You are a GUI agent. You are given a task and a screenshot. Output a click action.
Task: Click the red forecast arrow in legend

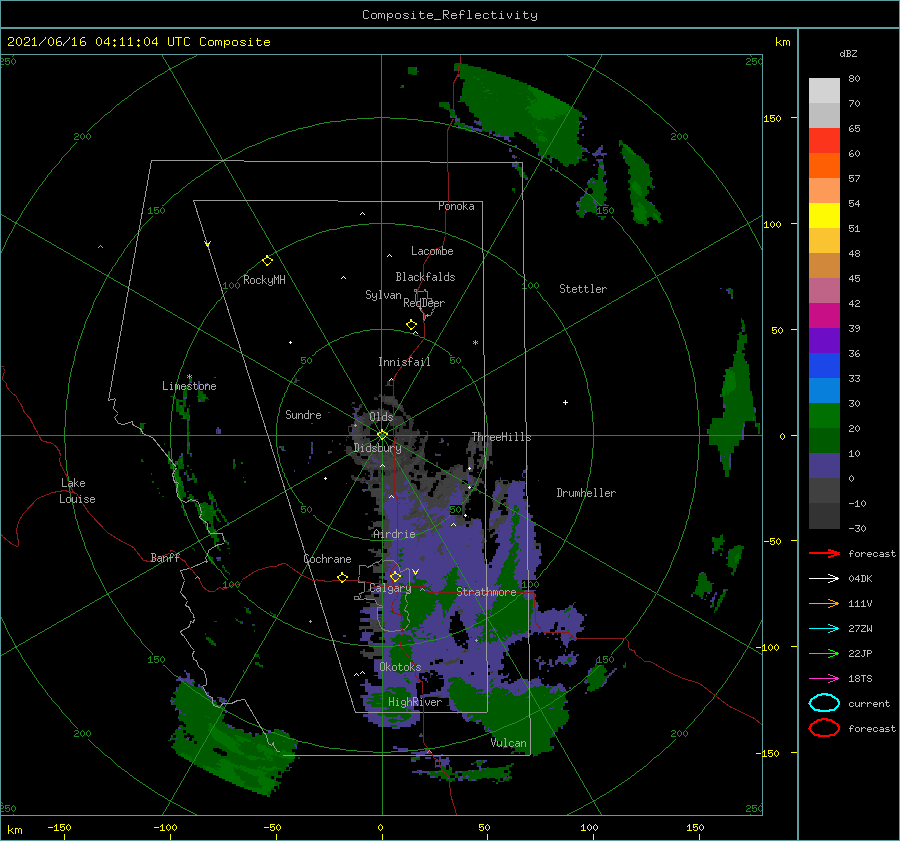pos(824,553)
